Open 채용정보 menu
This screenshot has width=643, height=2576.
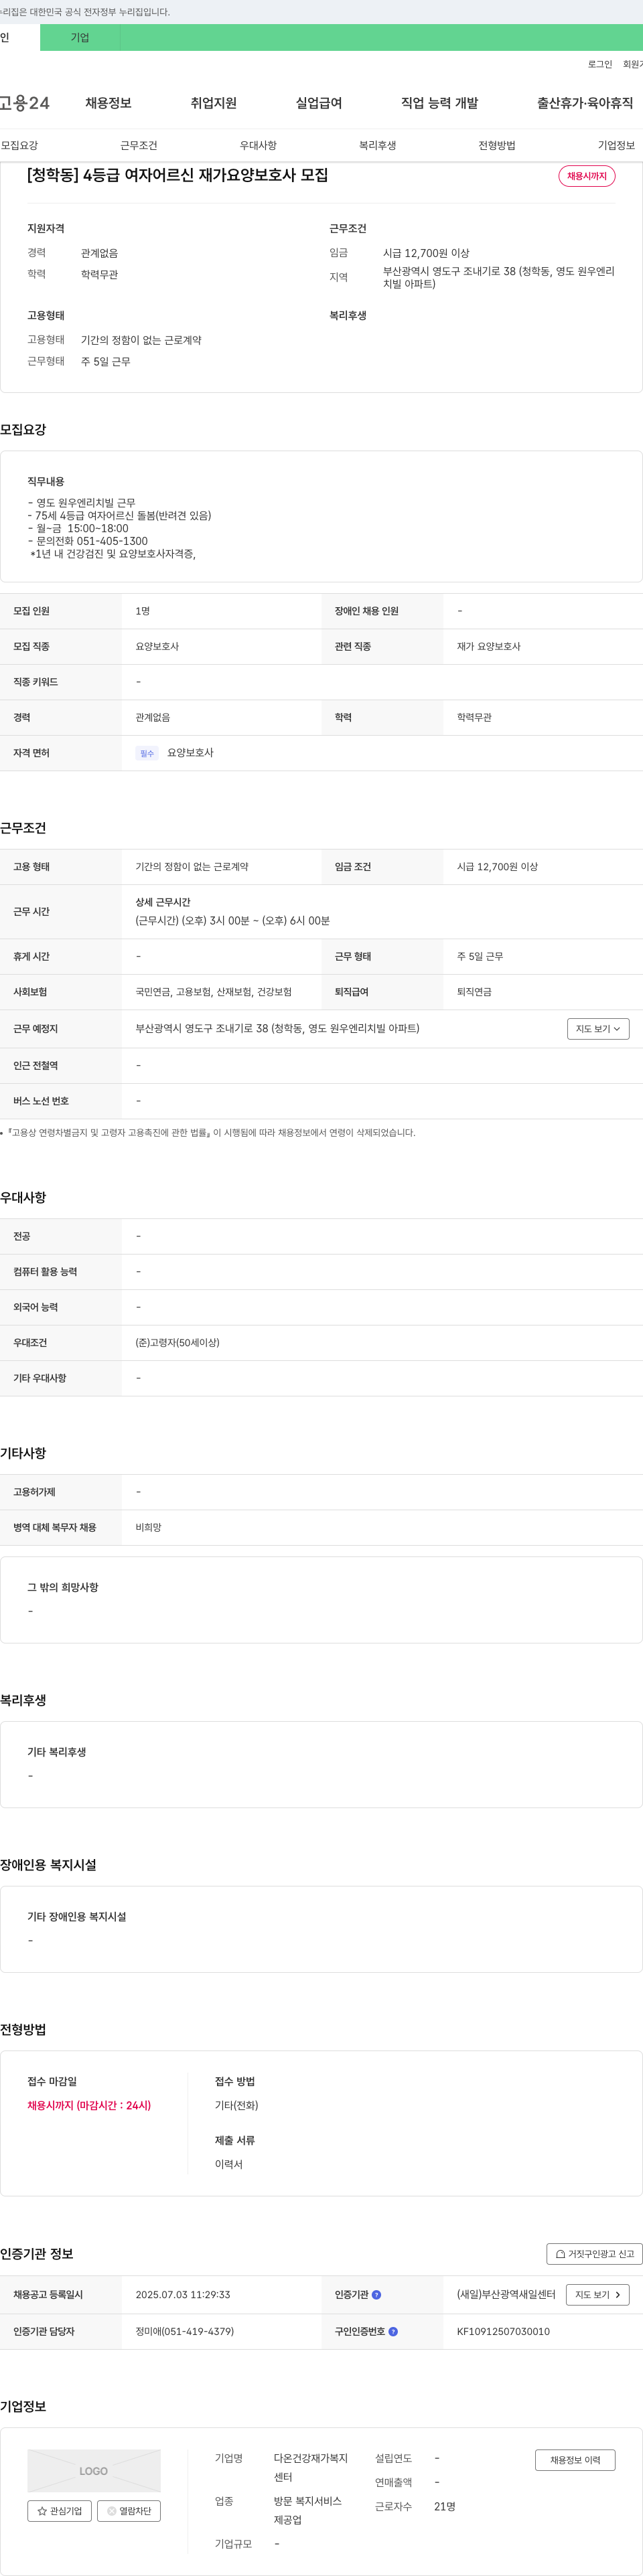pyautogui.click(x=108, y=103)
